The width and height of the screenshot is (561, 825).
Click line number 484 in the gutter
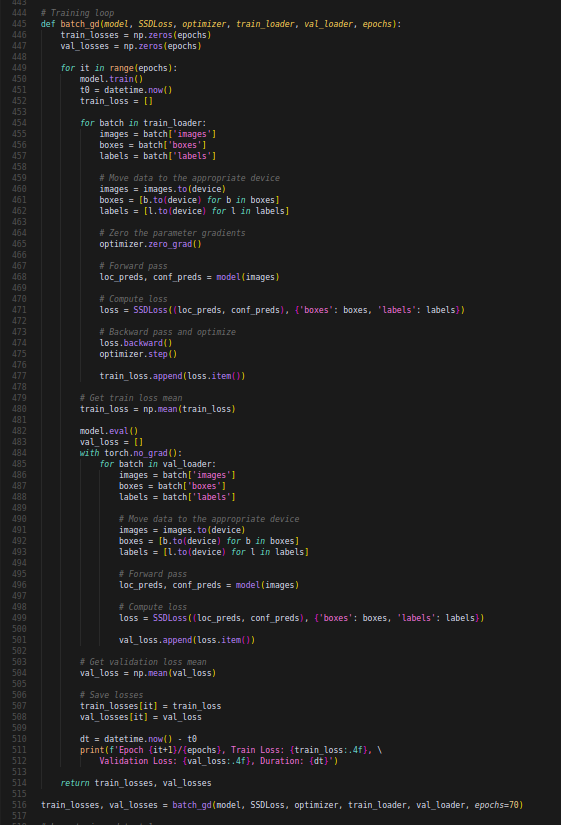point(19,454)
